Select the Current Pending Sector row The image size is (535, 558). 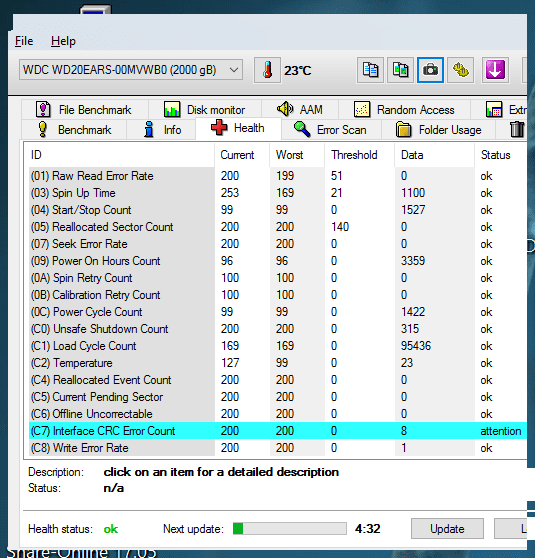point(278,397)
